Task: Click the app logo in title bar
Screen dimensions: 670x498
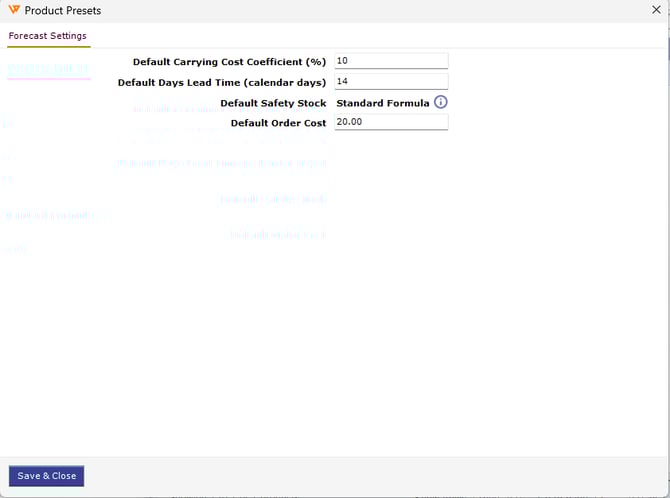Action: pyautogui.click(x=13, y=10)
